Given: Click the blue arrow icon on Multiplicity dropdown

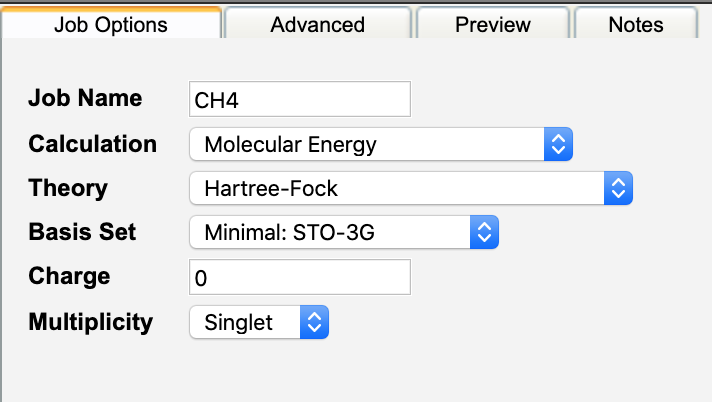Looking at the screenshot, I should pyautogui.click(x=314, y=323).
